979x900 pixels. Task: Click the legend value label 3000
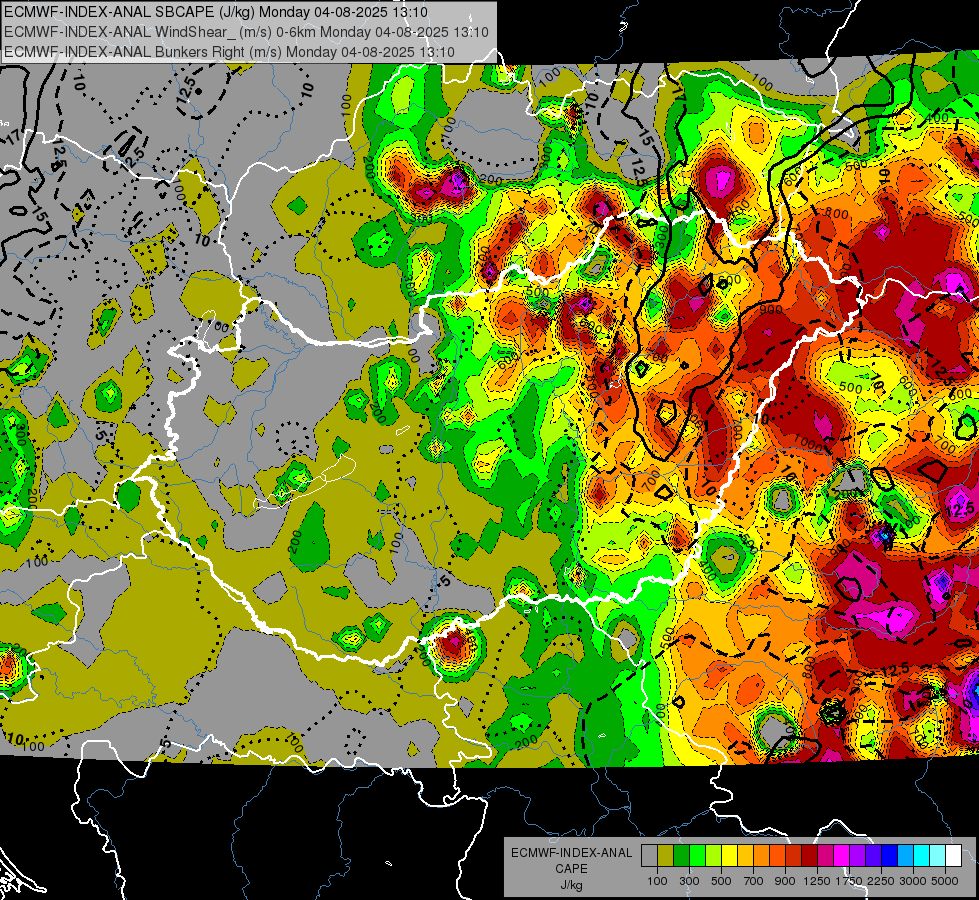(x=913, y=881)
